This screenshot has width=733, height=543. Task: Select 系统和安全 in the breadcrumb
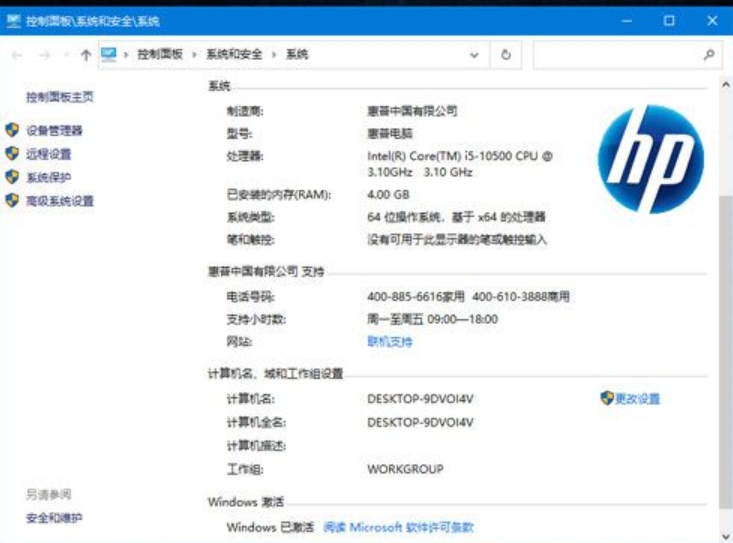(234, 54)
